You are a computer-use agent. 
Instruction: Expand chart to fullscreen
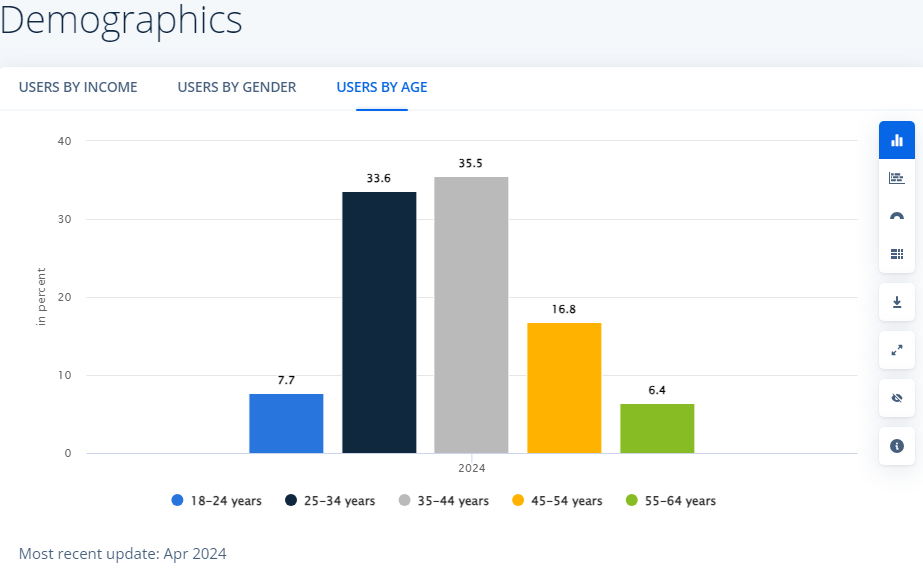pyautogui.click(x=896, y=350)
